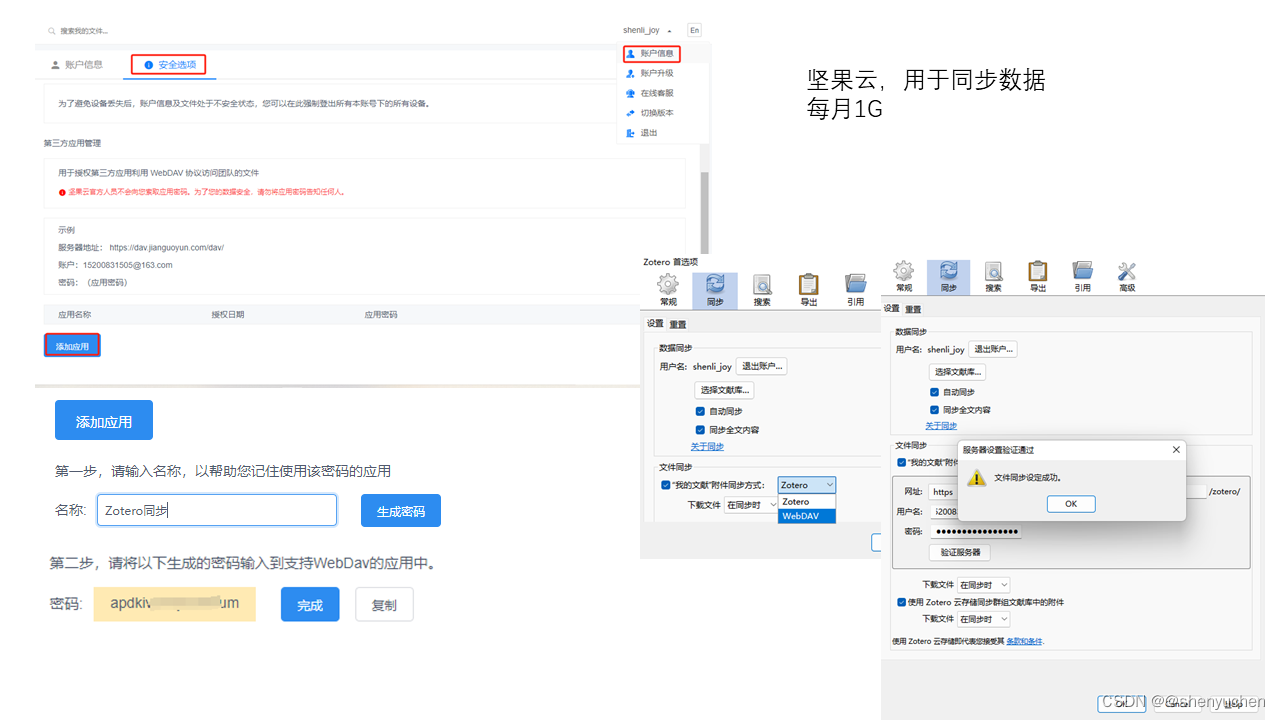Open 同步 pane in Zotero window with WebDAV list
The image size is (1280, 720).
pyautogui.click(x=715, y=291)
